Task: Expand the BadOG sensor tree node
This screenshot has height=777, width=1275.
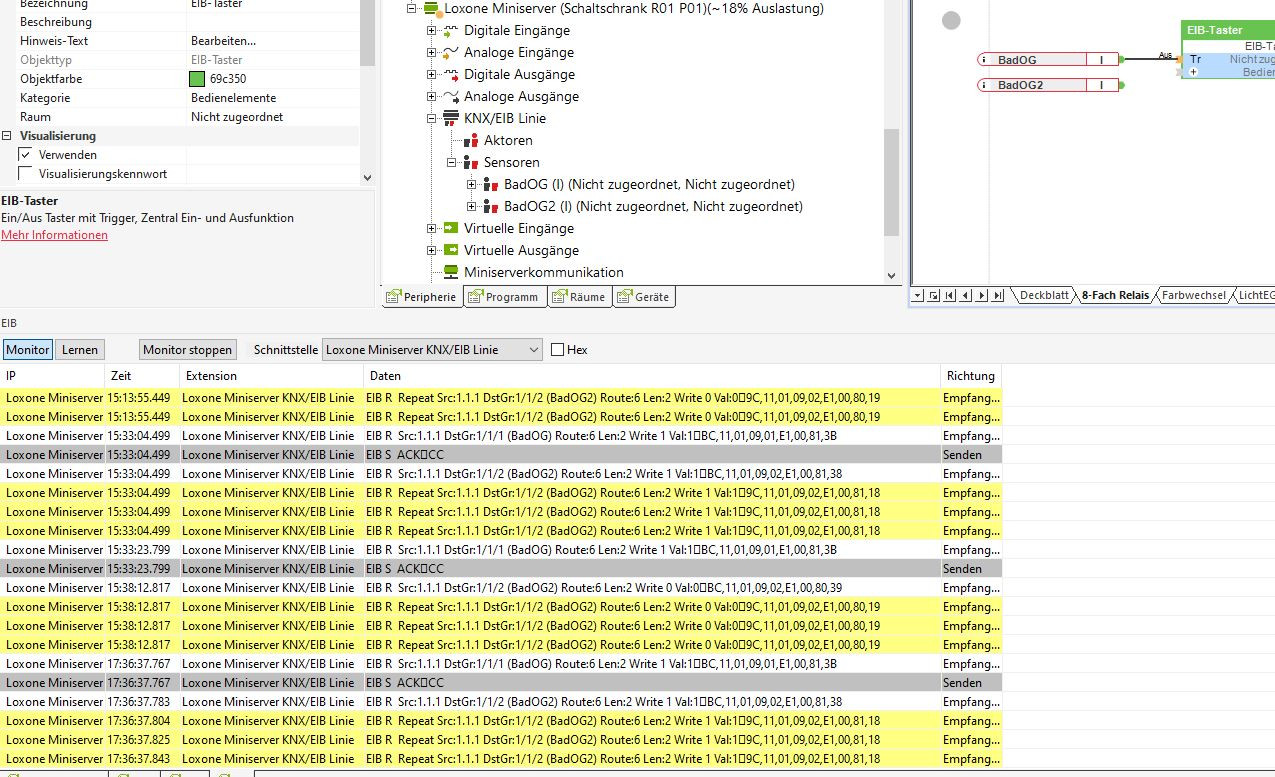Action: 472,184
